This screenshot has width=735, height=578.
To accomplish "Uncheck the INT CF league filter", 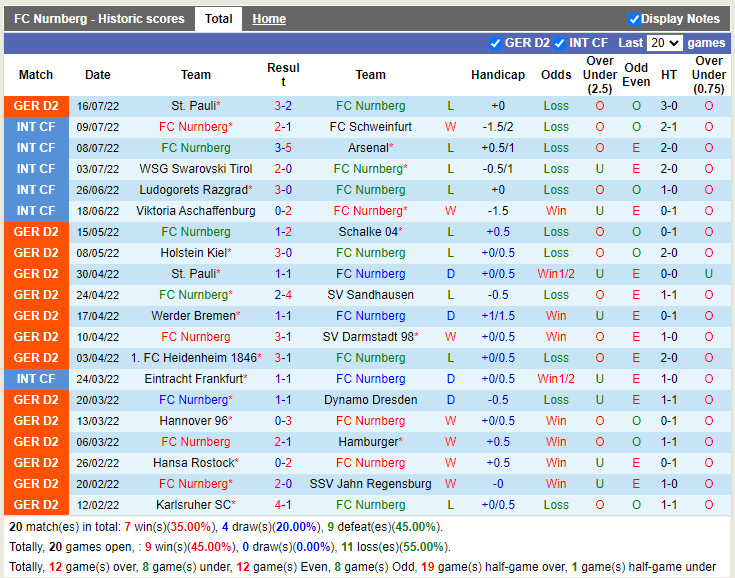I will coord(559,43).
